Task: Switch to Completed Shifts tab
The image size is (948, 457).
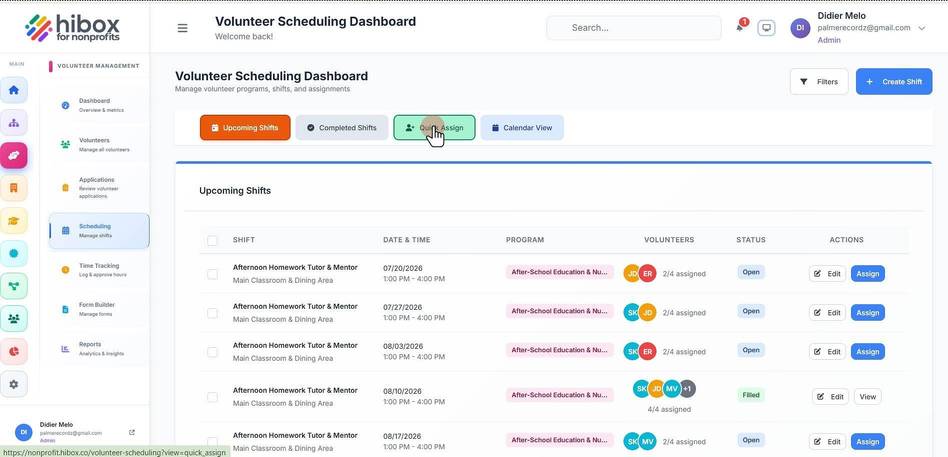Action: tap(342, 128)
